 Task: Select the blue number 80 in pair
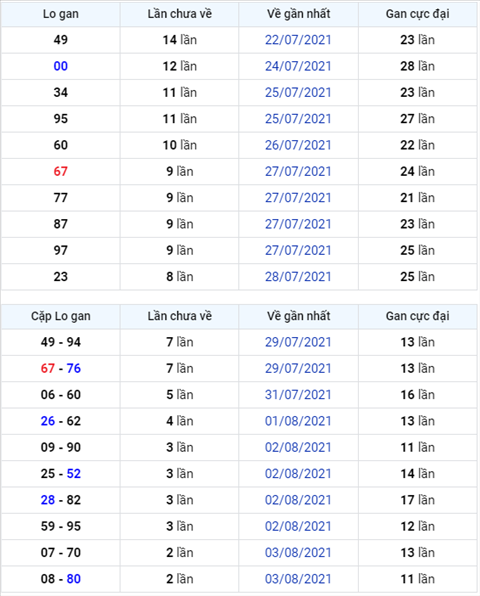tap(74, 579)
